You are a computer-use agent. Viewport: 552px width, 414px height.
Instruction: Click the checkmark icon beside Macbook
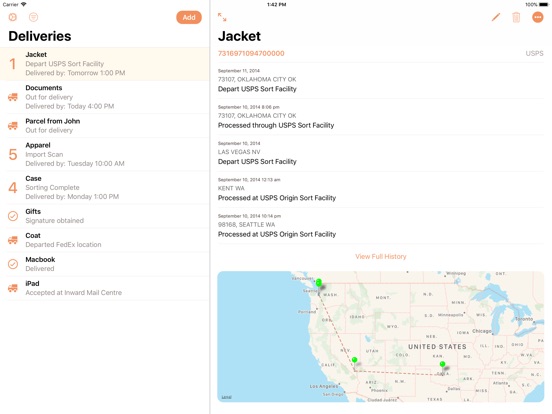(13, 264)
